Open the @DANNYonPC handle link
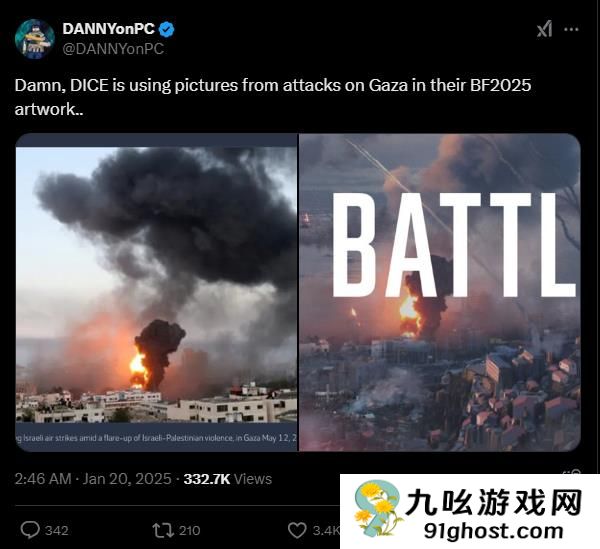 [x=113, y=49]
